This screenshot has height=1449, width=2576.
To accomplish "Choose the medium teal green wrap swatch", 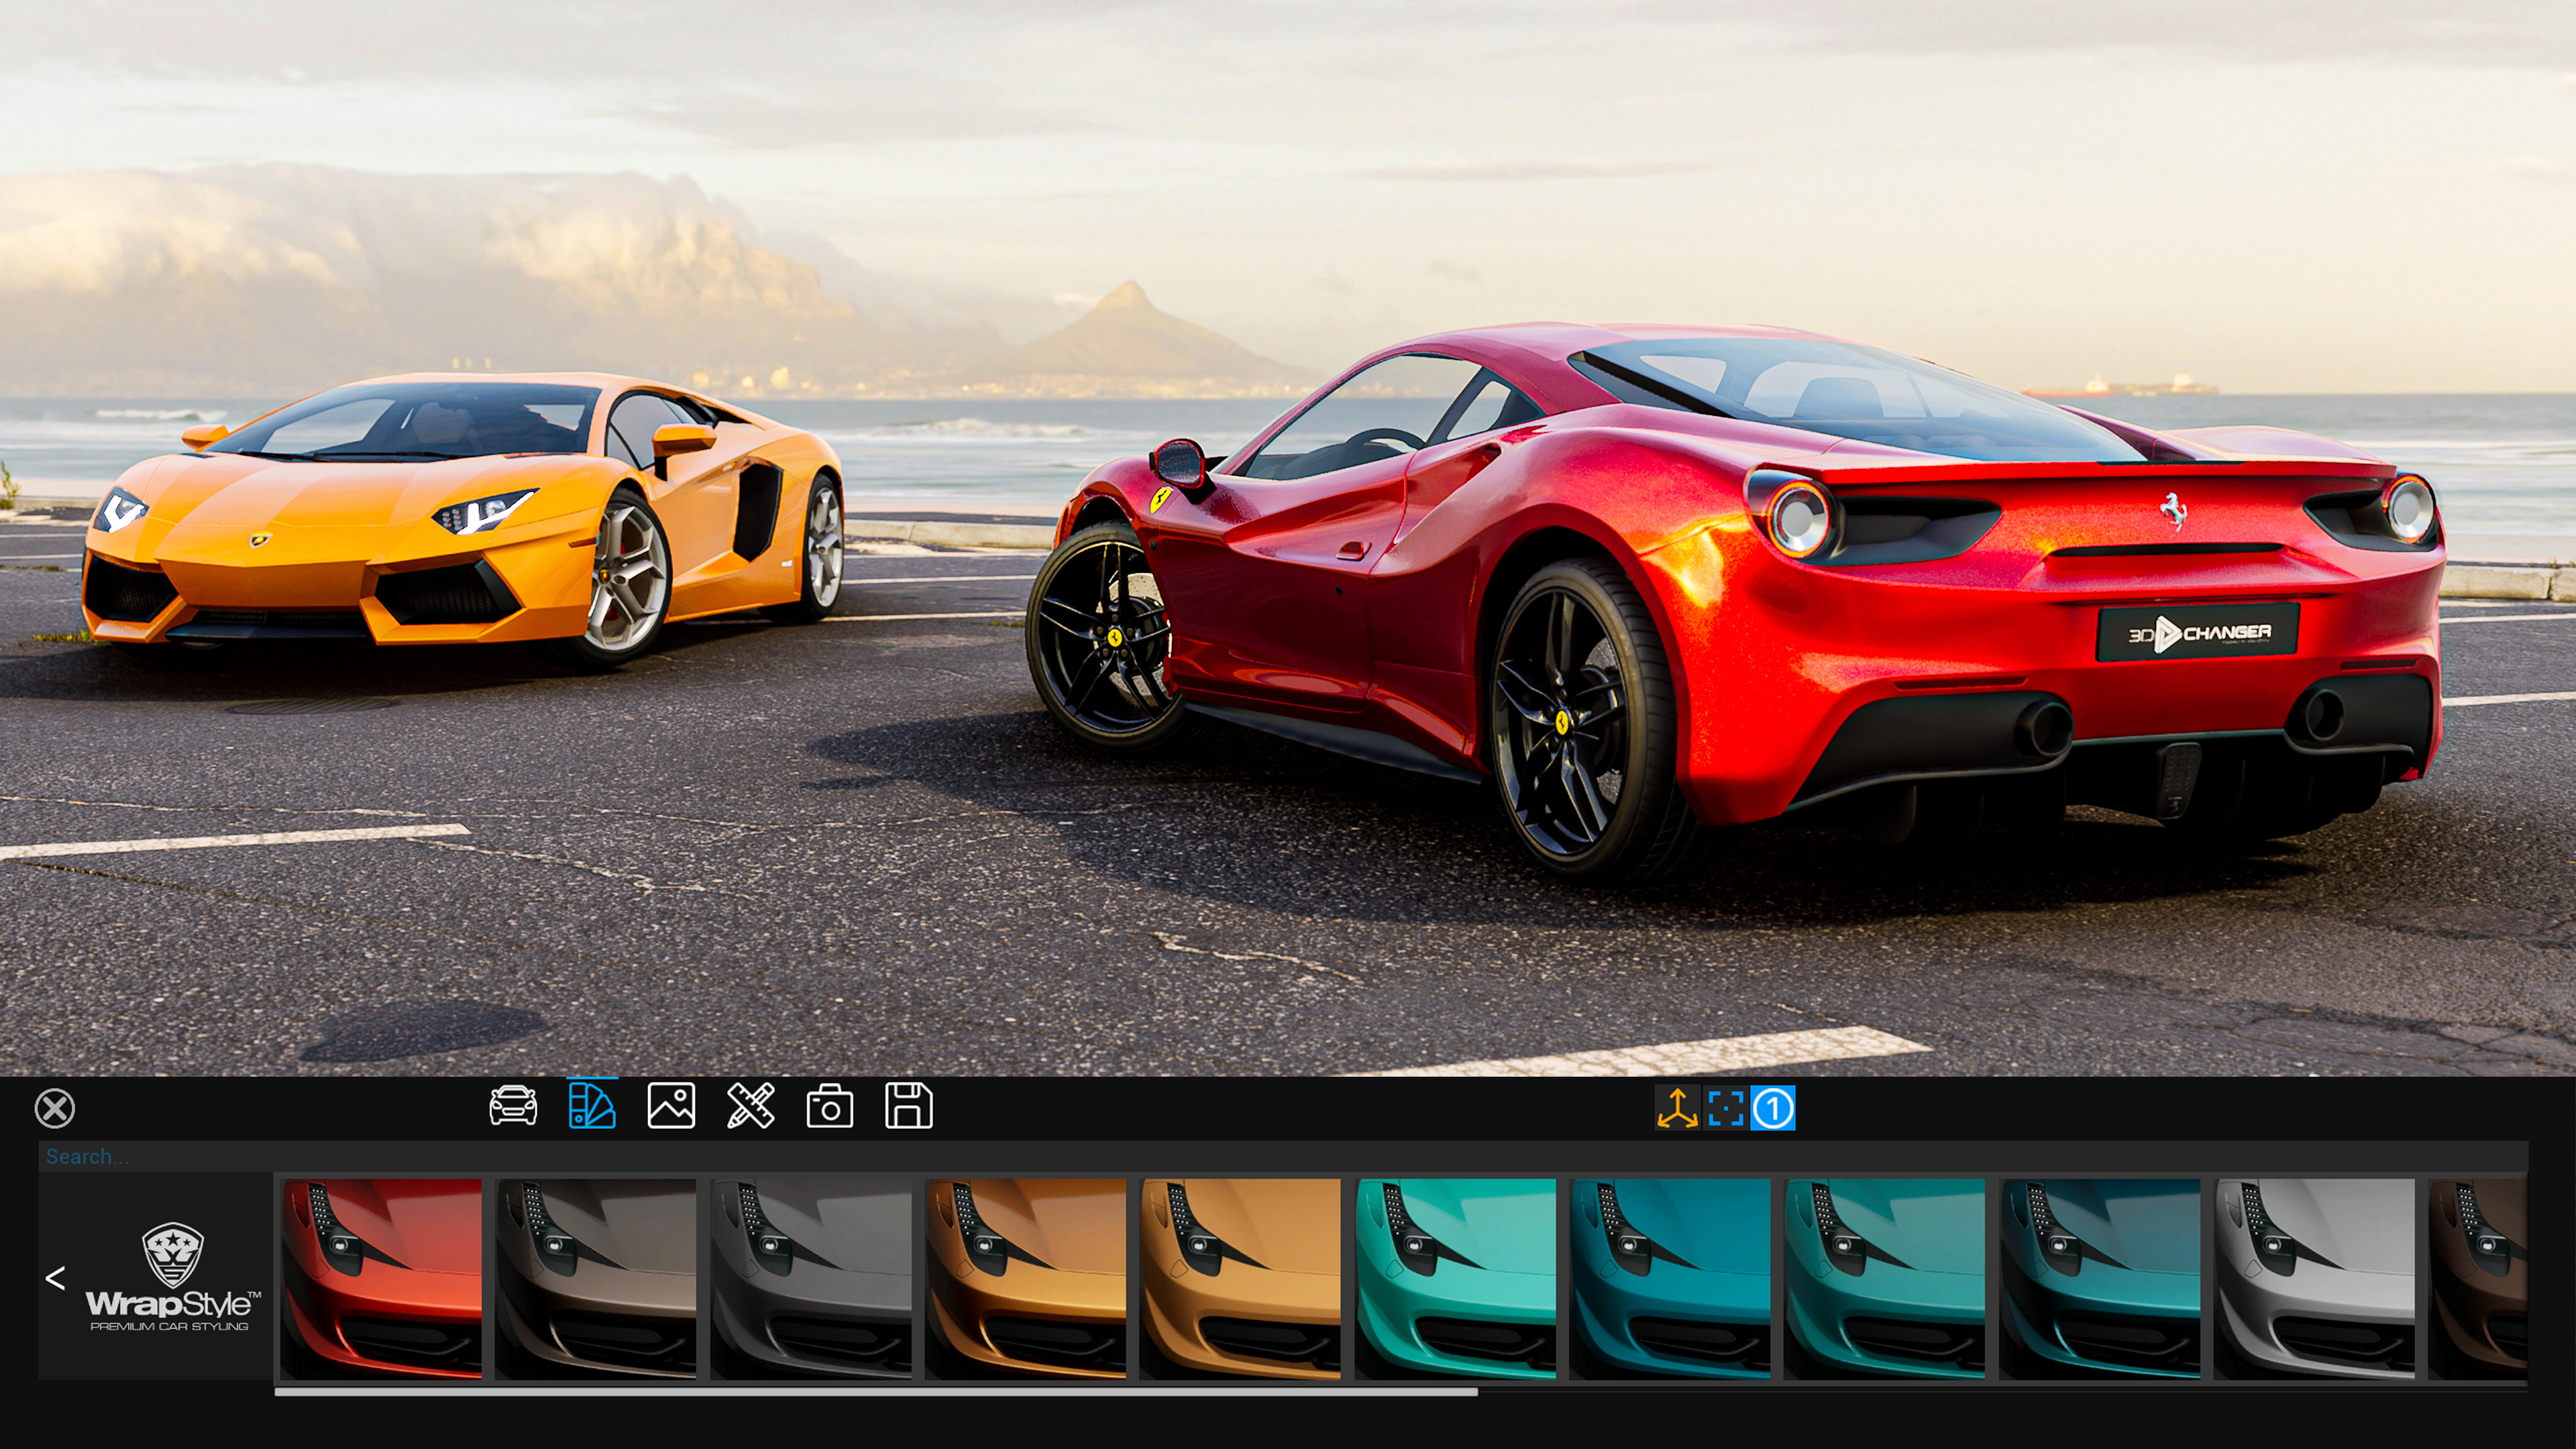I will [x=1885, y=1278].
